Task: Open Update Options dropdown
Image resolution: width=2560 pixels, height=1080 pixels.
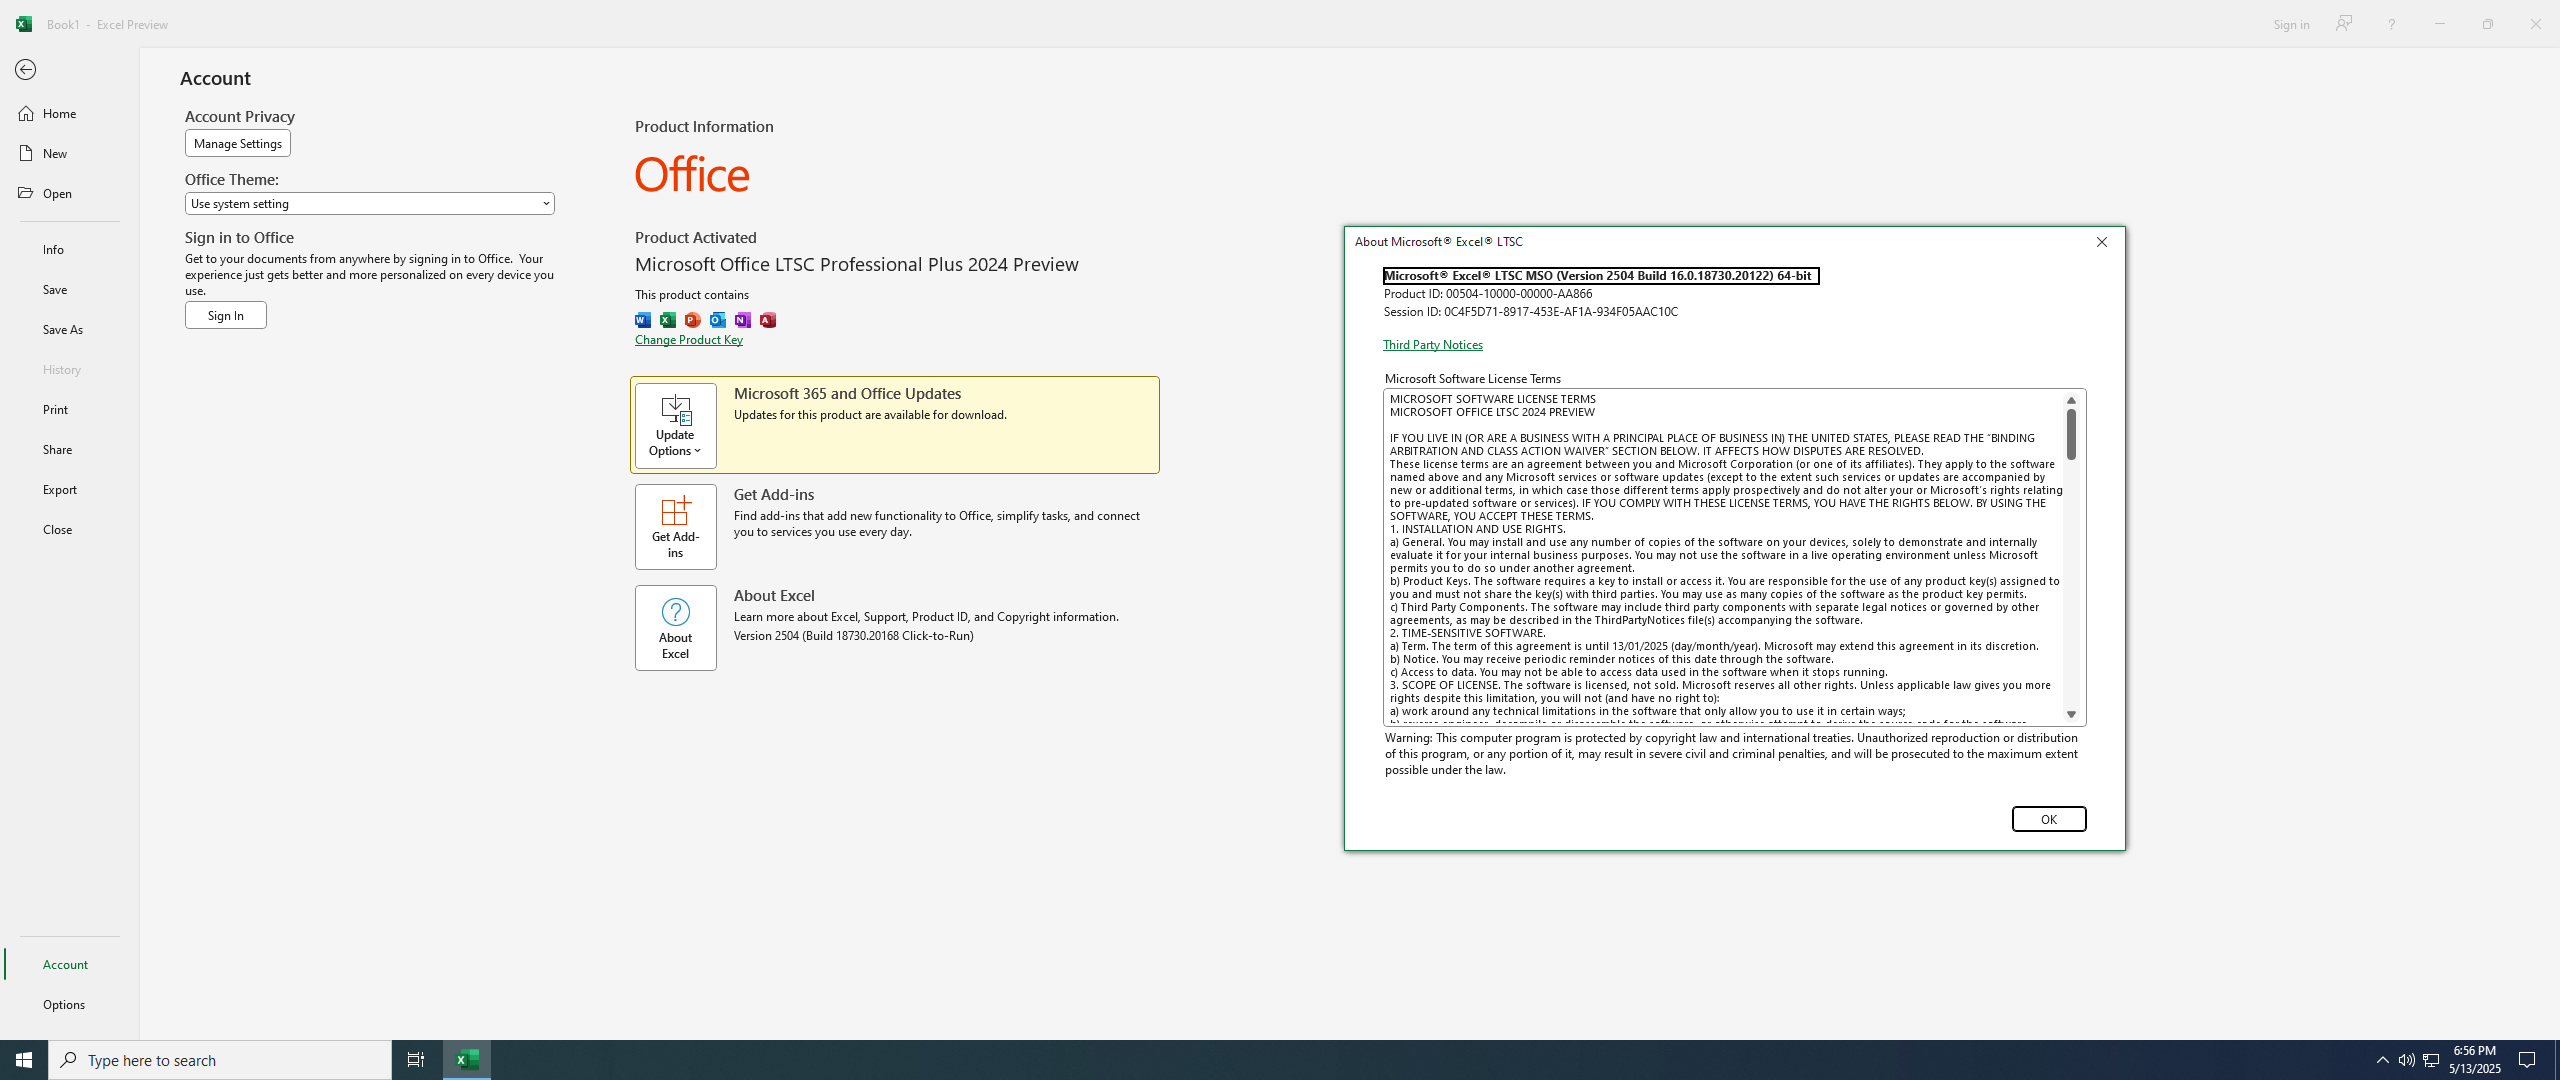Action: (675, 426)
